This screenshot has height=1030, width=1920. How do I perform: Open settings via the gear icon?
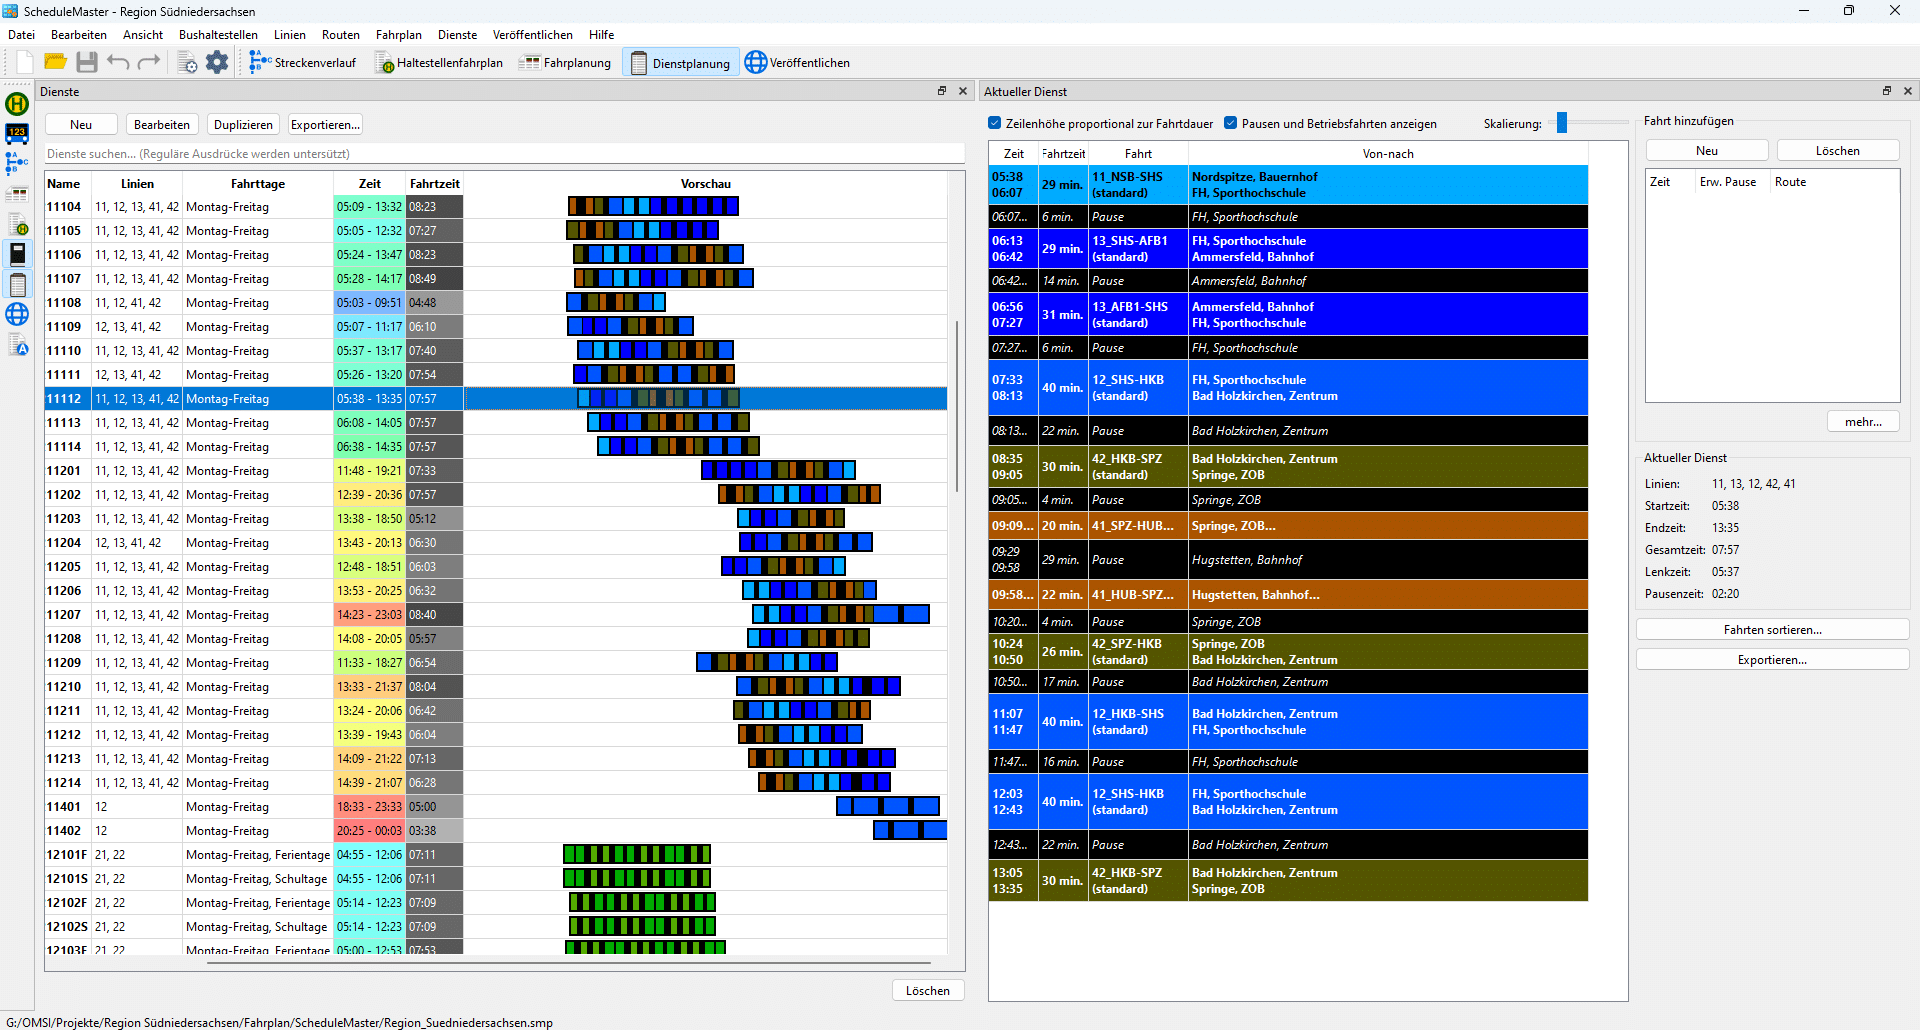pos(217,62)
